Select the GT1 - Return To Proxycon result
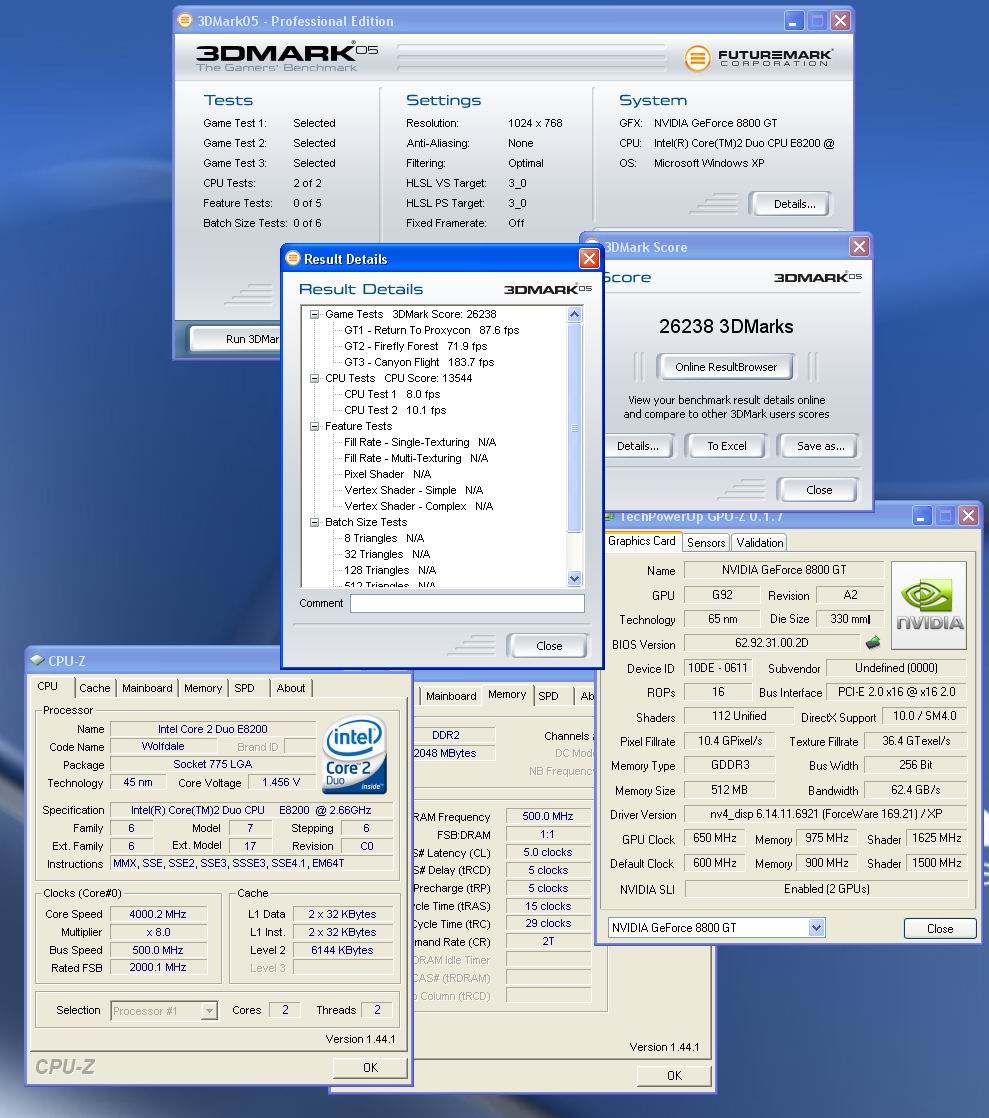Viewport: 989px width, 1118px height. 431,330
